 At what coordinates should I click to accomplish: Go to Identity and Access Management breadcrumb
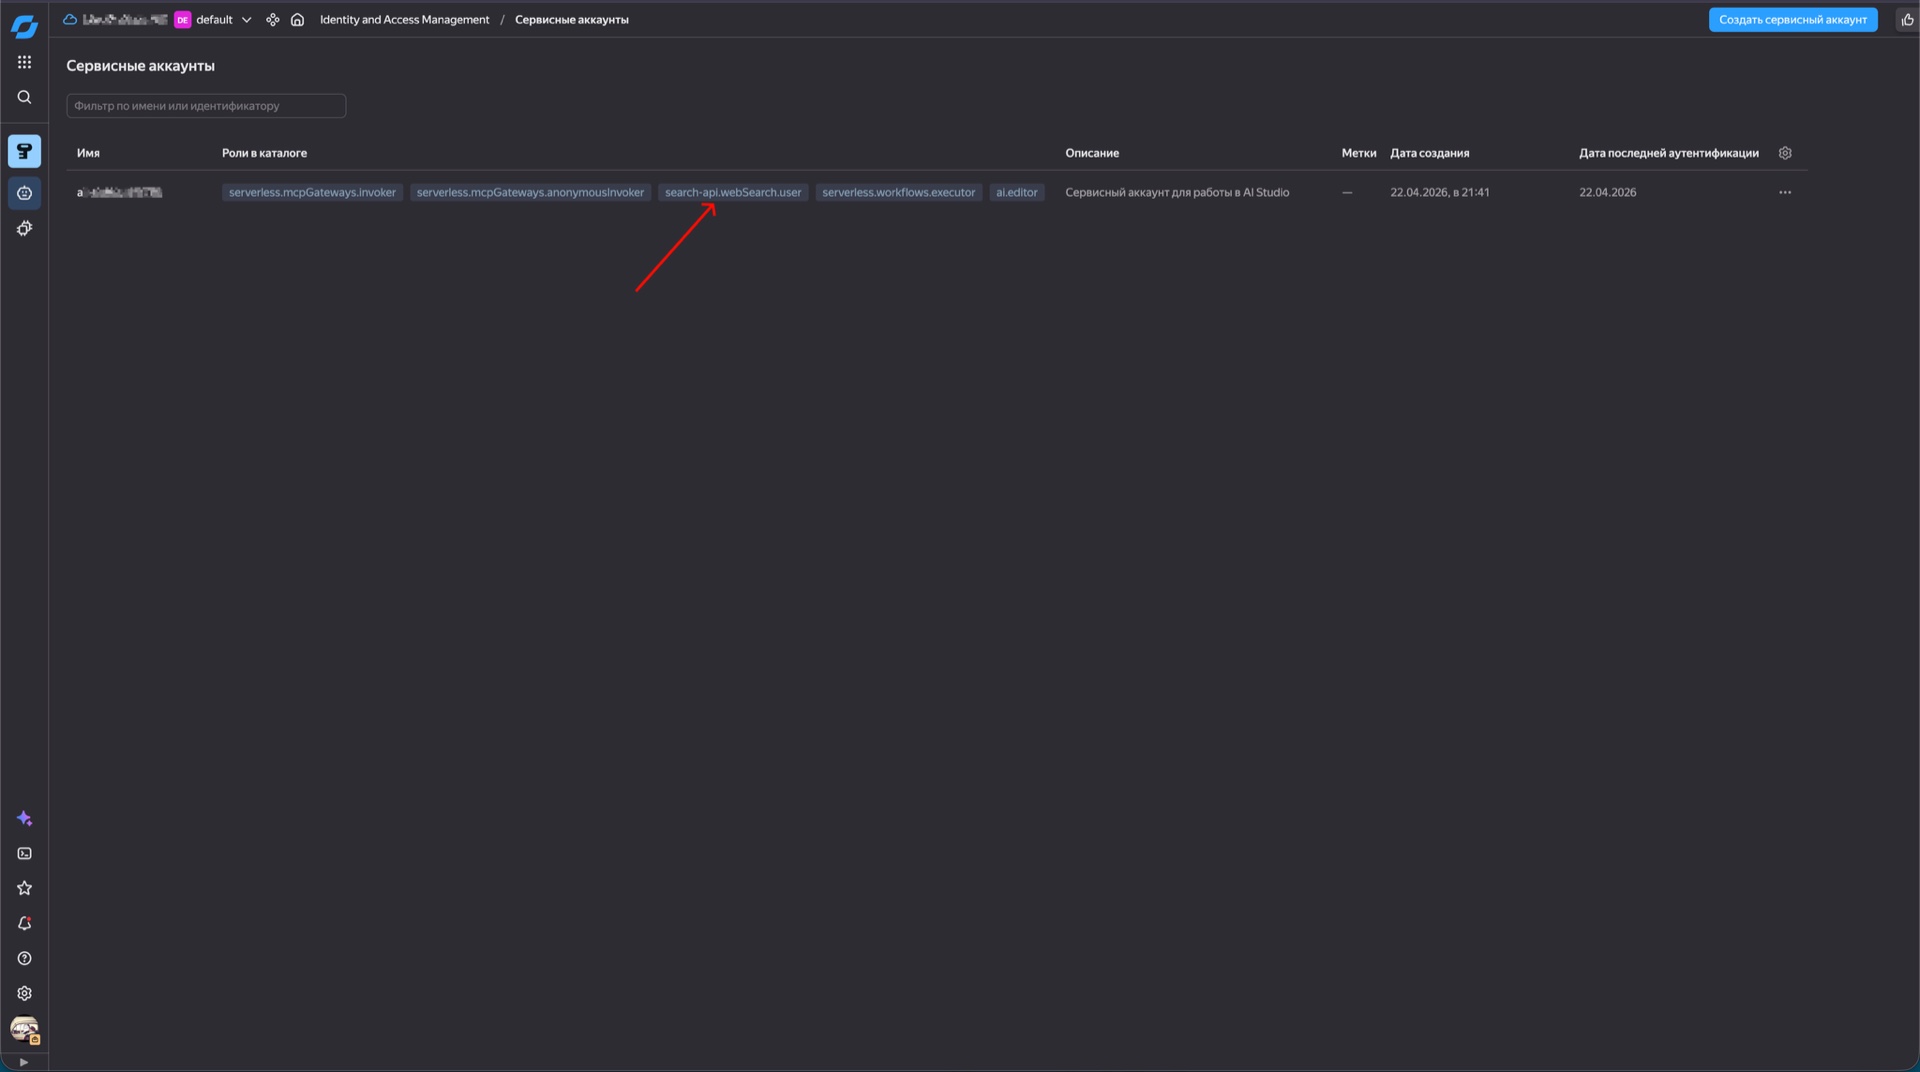(404, 19)
